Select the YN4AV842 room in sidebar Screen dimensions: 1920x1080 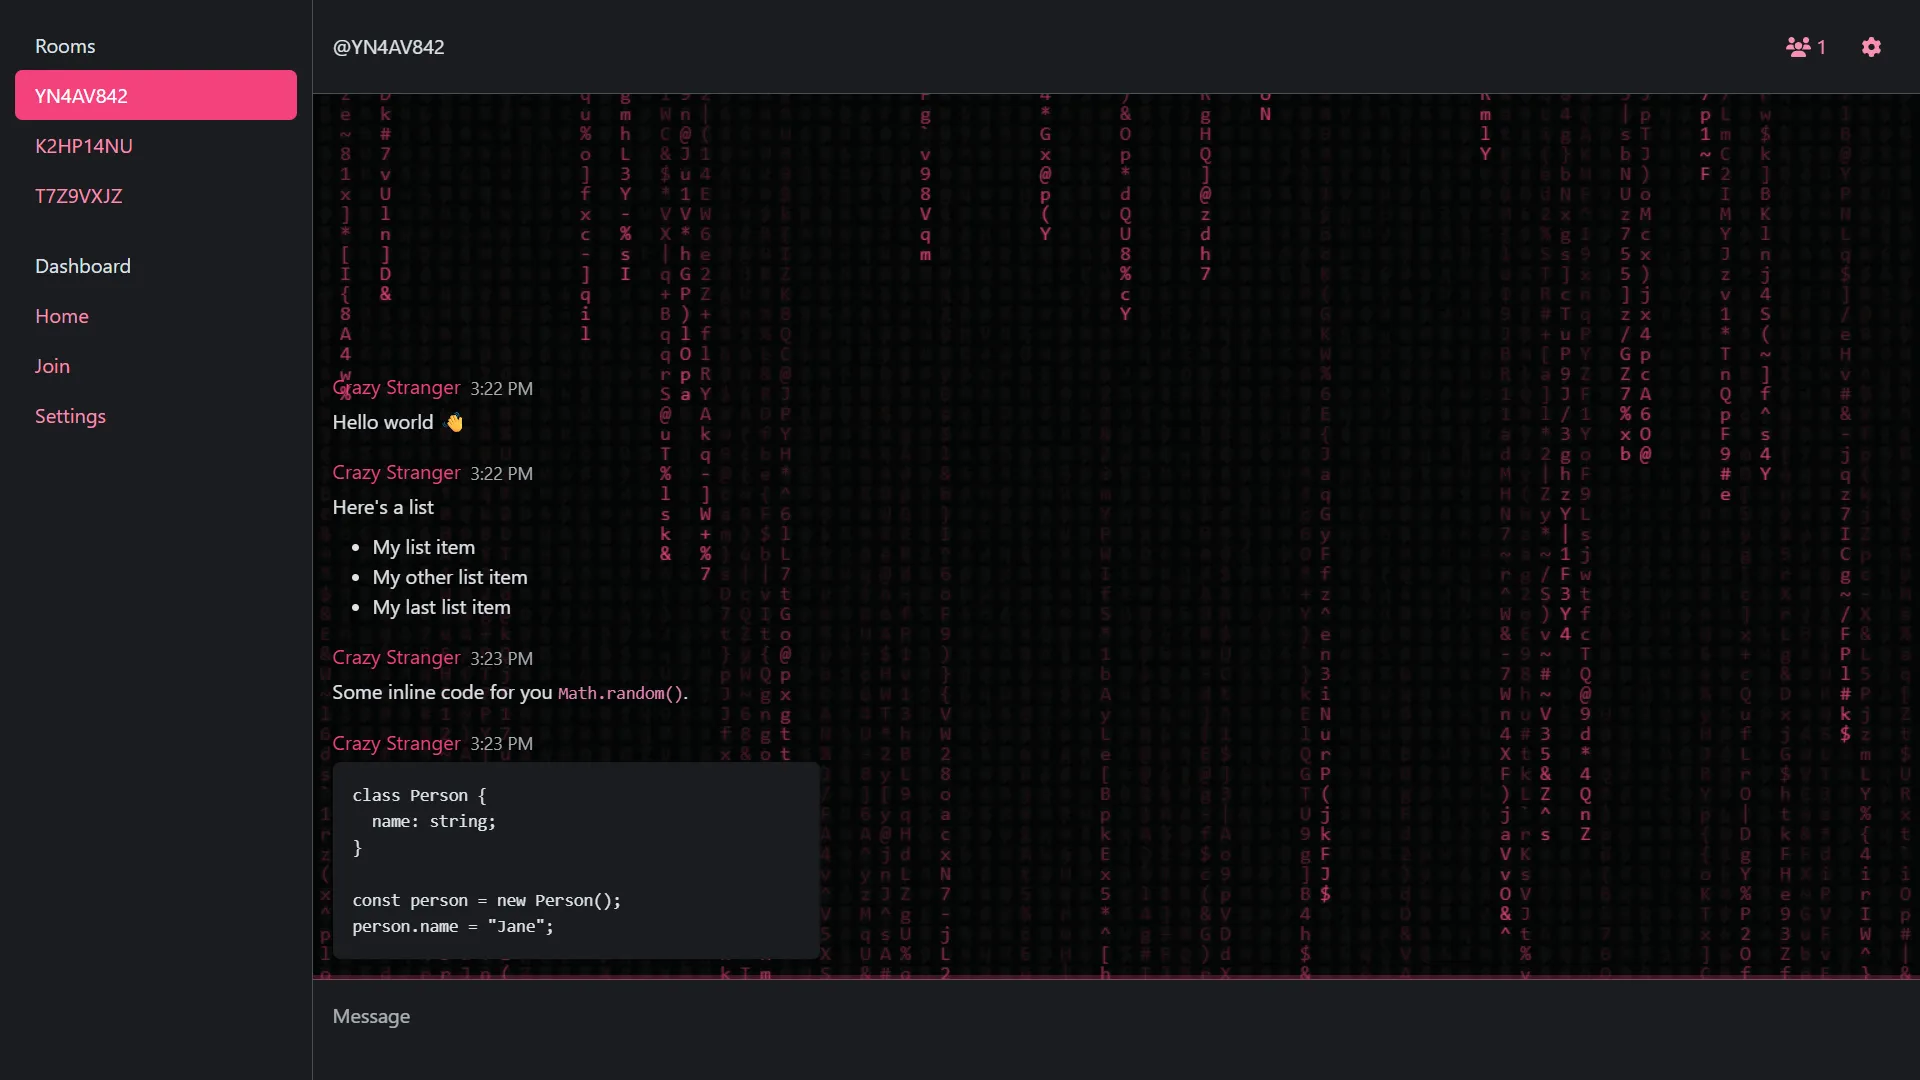[x=155, y=95]
